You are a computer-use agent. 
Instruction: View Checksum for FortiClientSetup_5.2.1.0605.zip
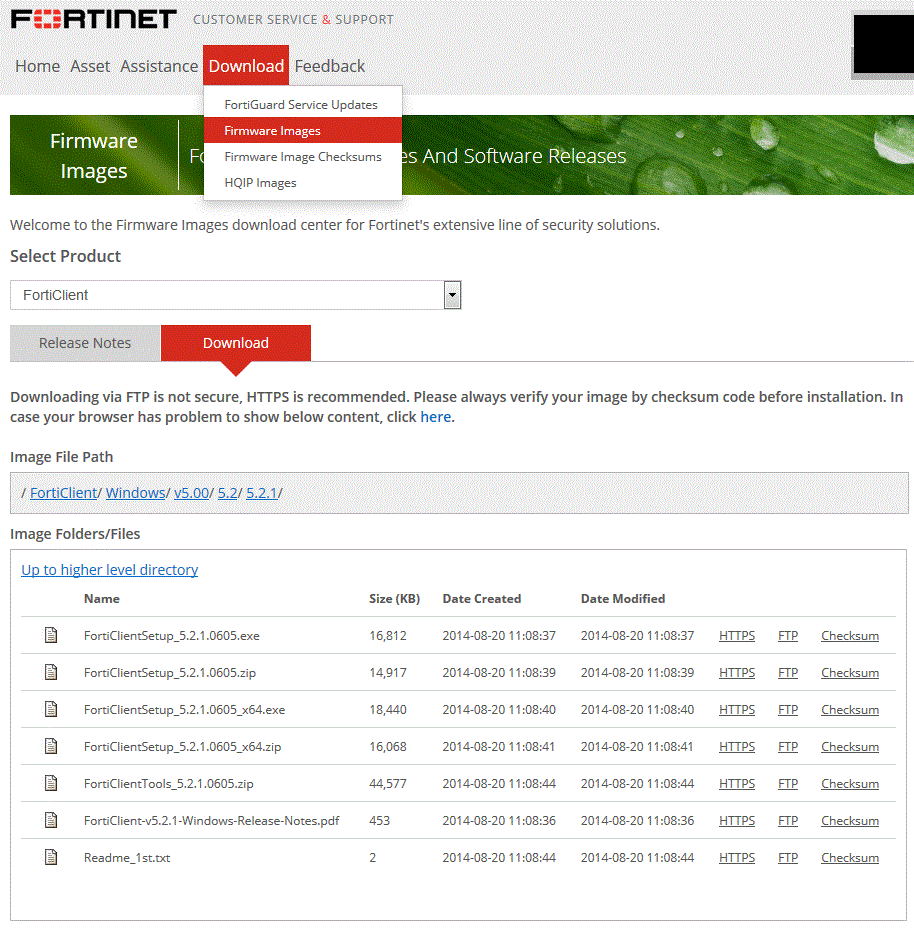[x=850, y=672]
